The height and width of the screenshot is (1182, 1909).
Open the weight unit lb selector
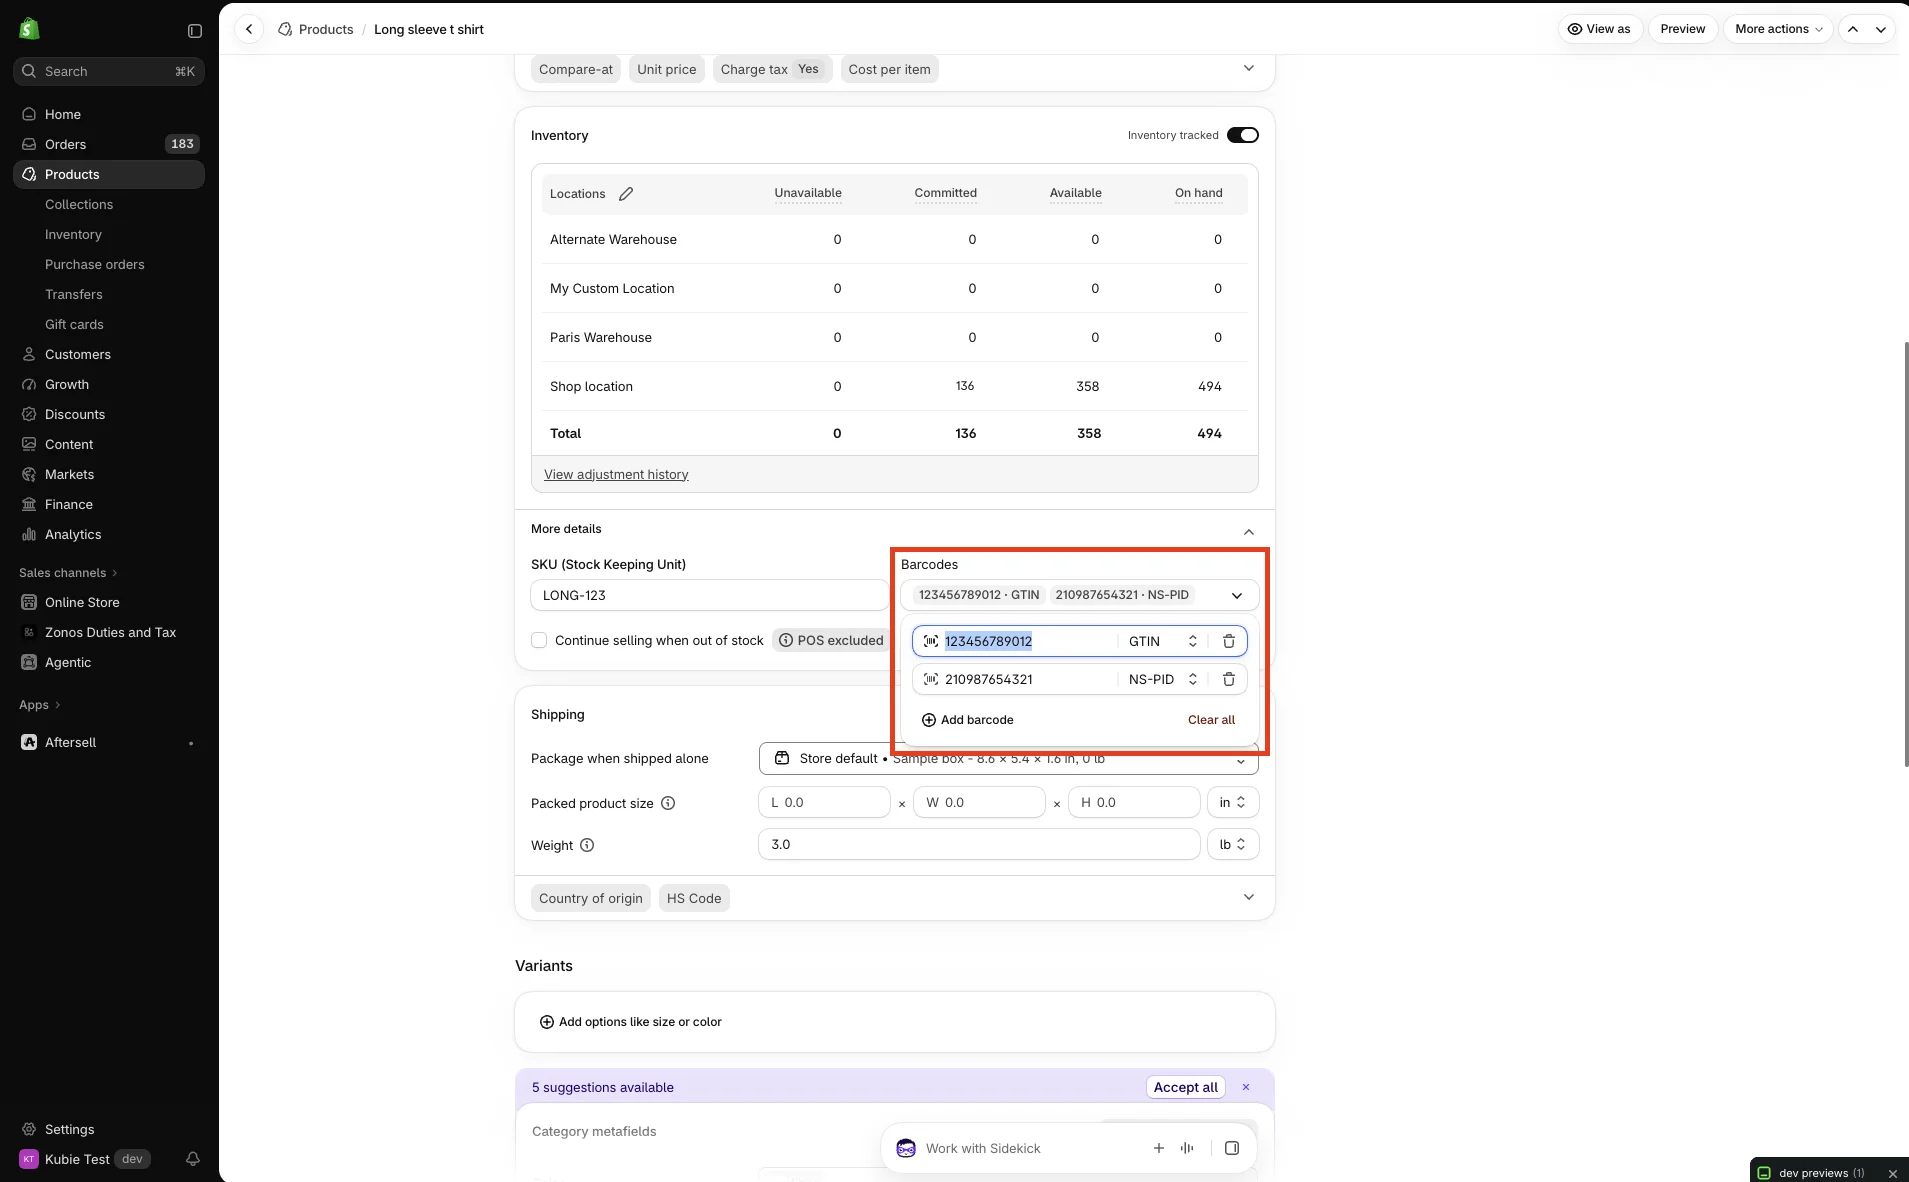click(x=1233, y=845)
